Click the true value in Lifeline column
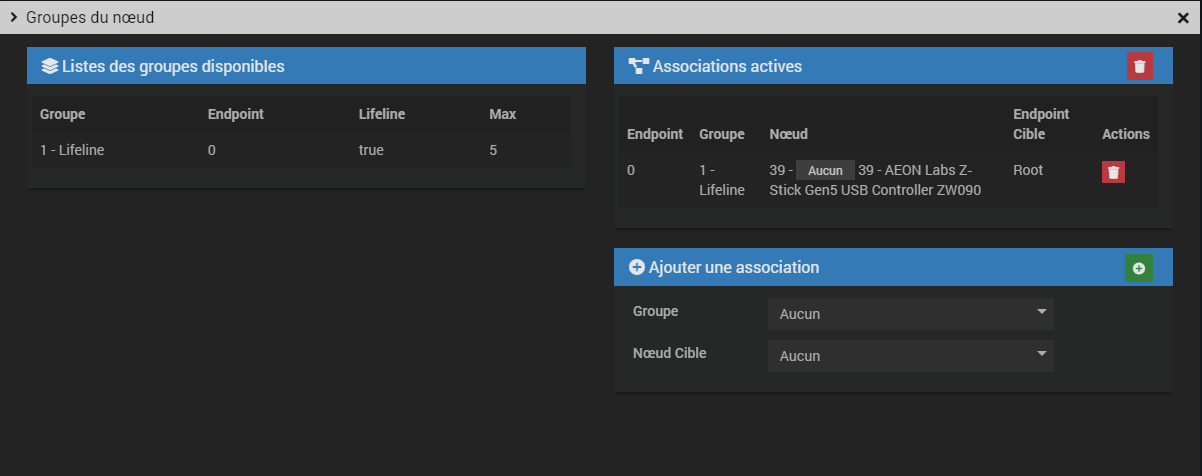Screen dimensions: 1202x476 click(371, 151)
